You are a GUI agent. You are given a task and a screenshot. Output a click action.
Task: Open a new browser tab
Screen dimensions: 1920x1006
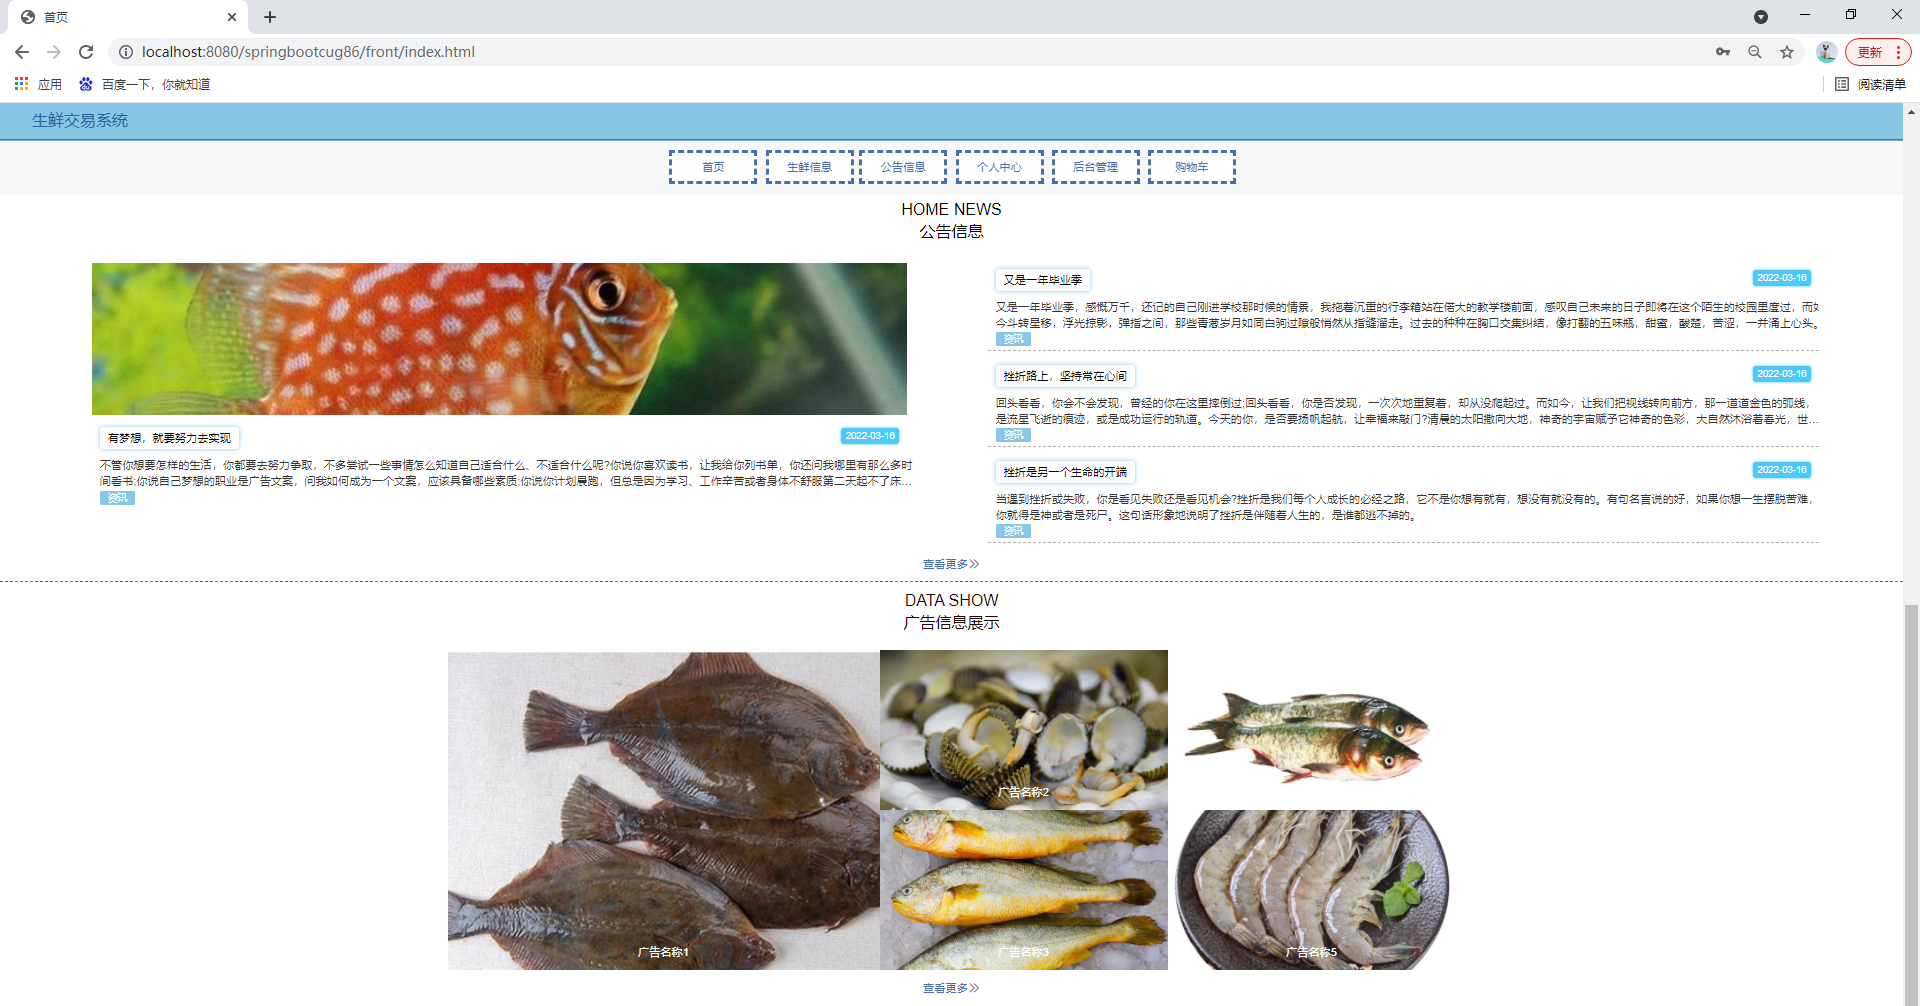click(270, 17)
